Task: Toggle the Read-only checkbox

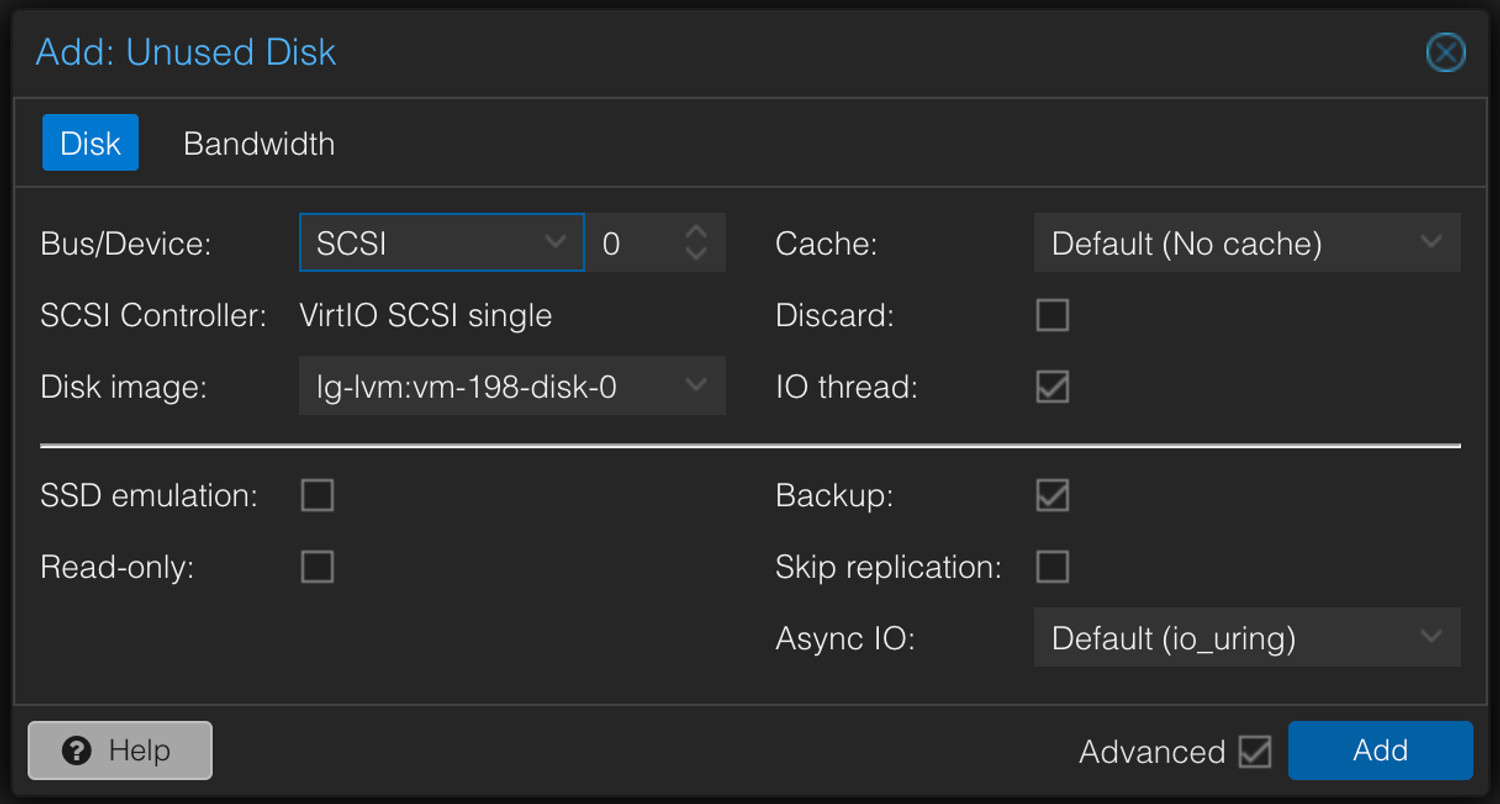Action: tap(317, 567)
